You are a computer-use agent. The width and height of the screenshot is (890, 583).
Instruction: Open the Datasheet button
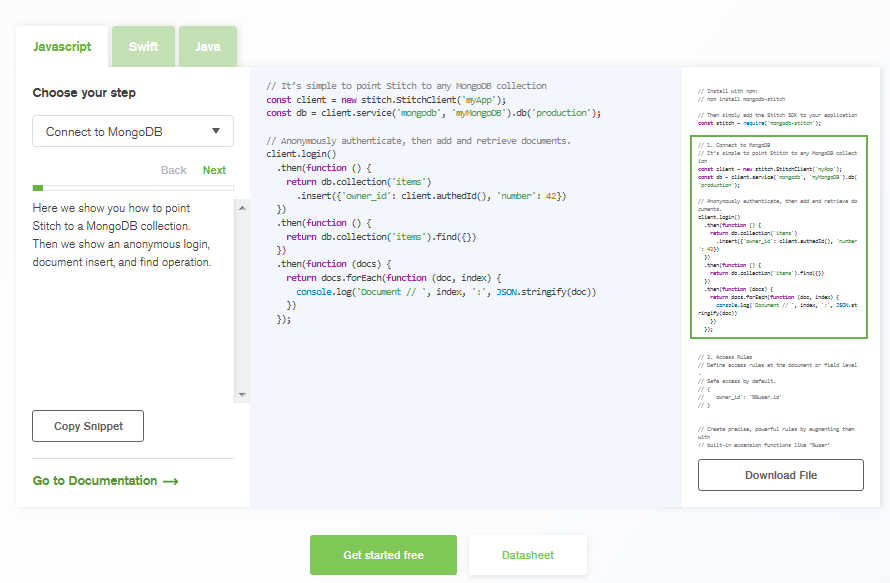click(x=528, y=555)
